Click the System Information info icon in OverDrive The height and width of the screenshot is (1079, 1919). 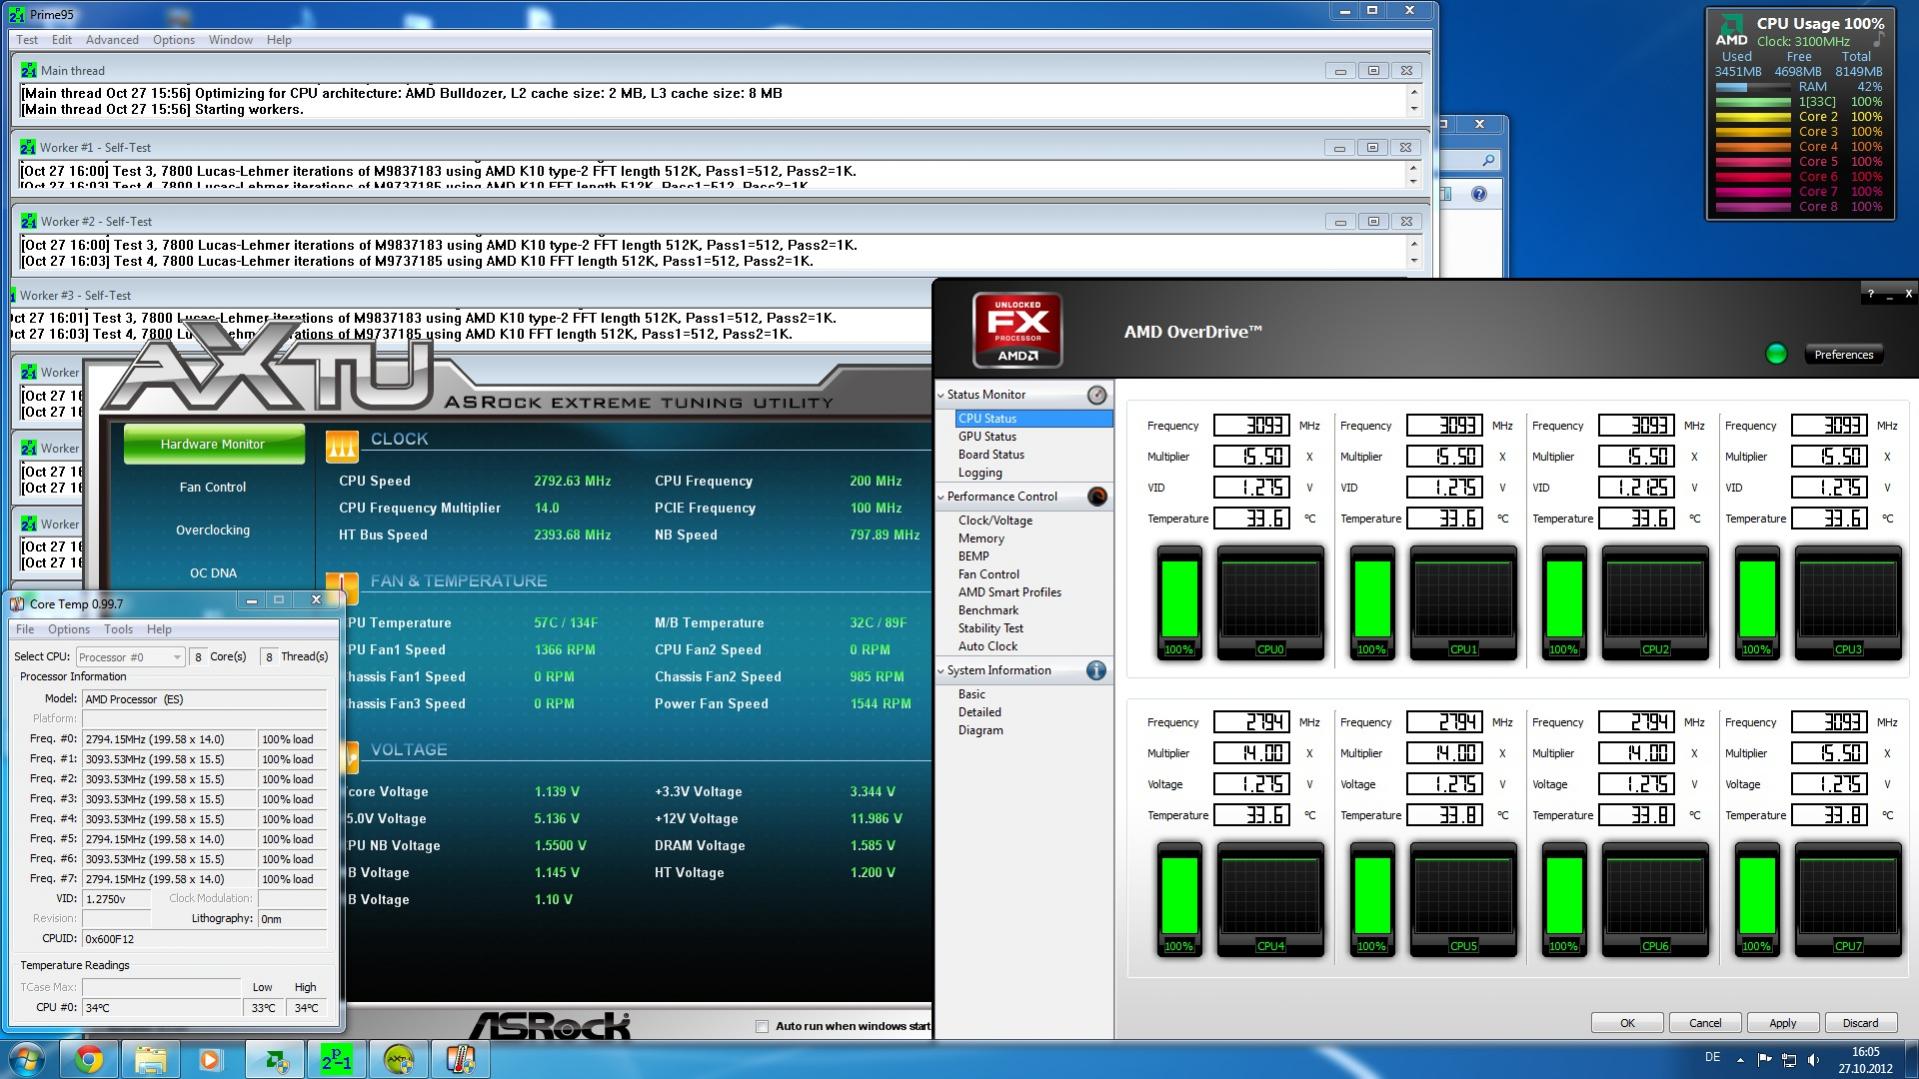pos(1097,671)
